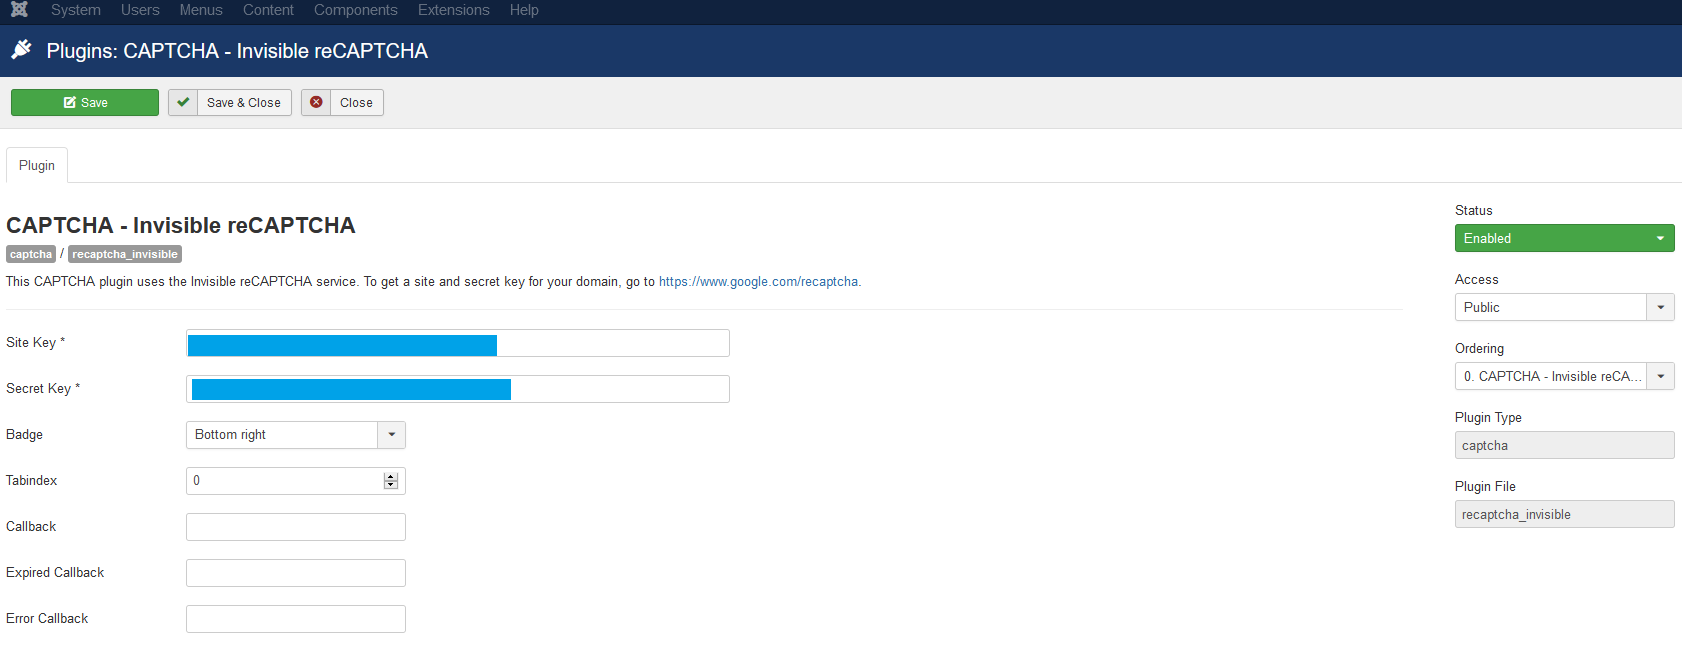
Task: Click the Ordering dropdown arrow
Action: pos(1661,376)
